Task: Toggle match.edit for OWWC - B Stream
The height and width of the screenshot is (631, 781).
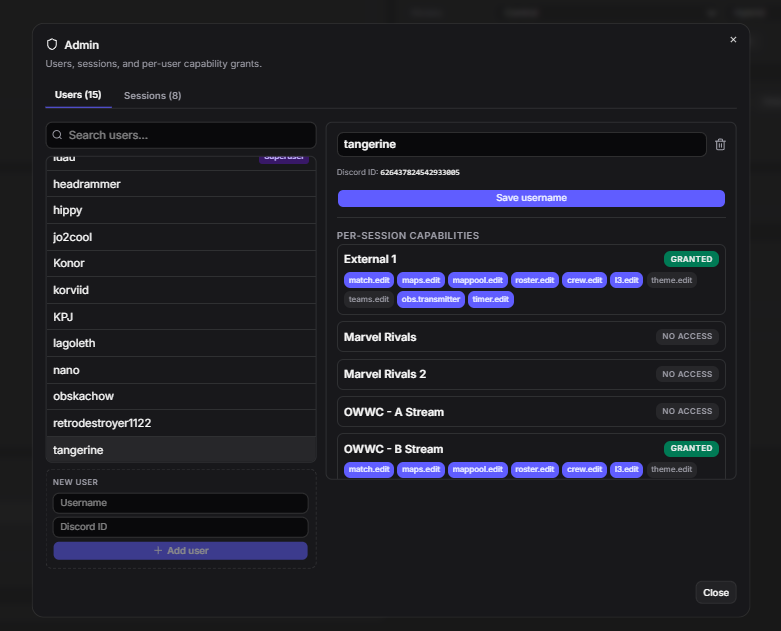Action: tap(369, 470)
